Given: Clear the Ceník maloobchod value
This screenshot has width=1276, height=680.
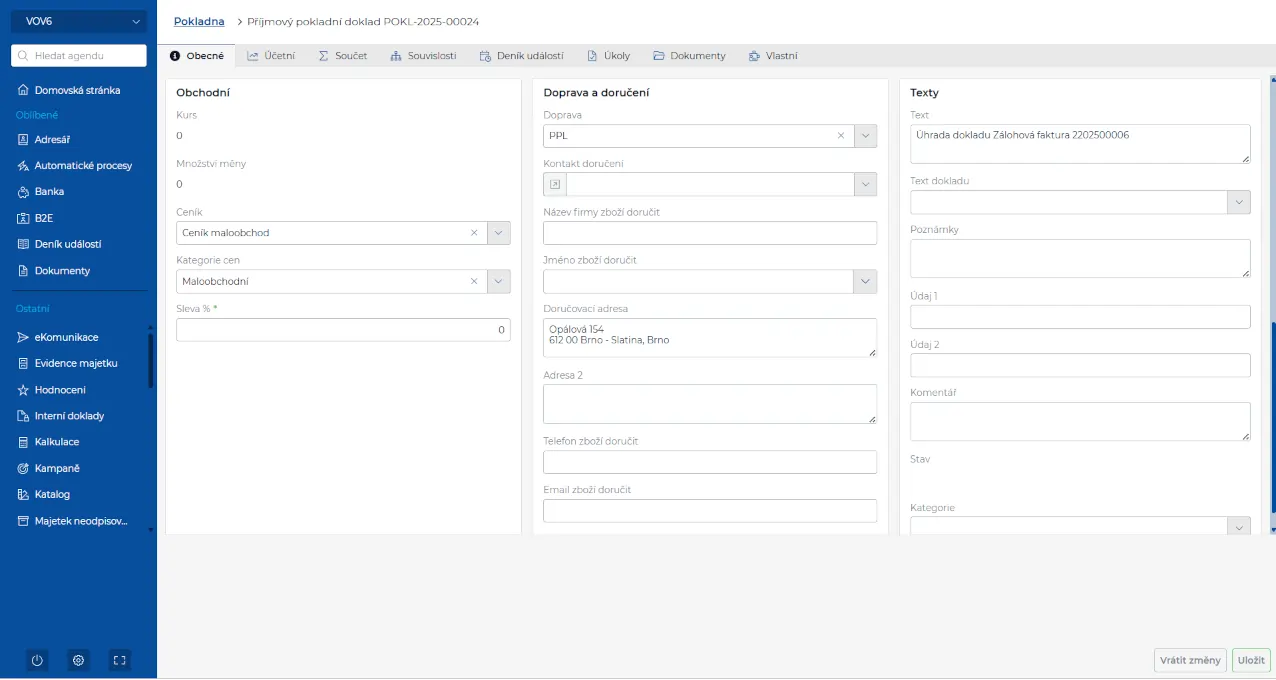Looking at the screenshot, I should [474, 233].
